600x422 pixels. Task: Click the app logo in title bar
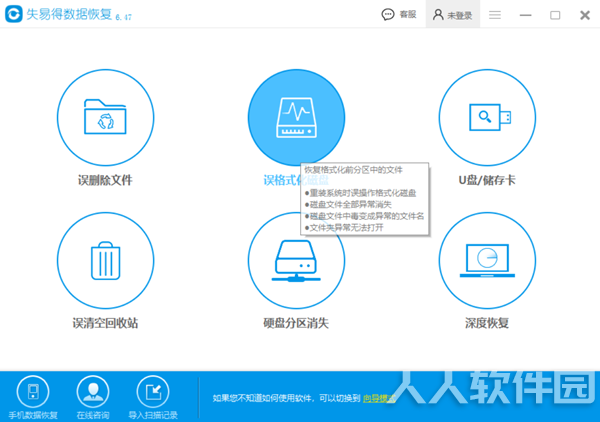(14, 14)
